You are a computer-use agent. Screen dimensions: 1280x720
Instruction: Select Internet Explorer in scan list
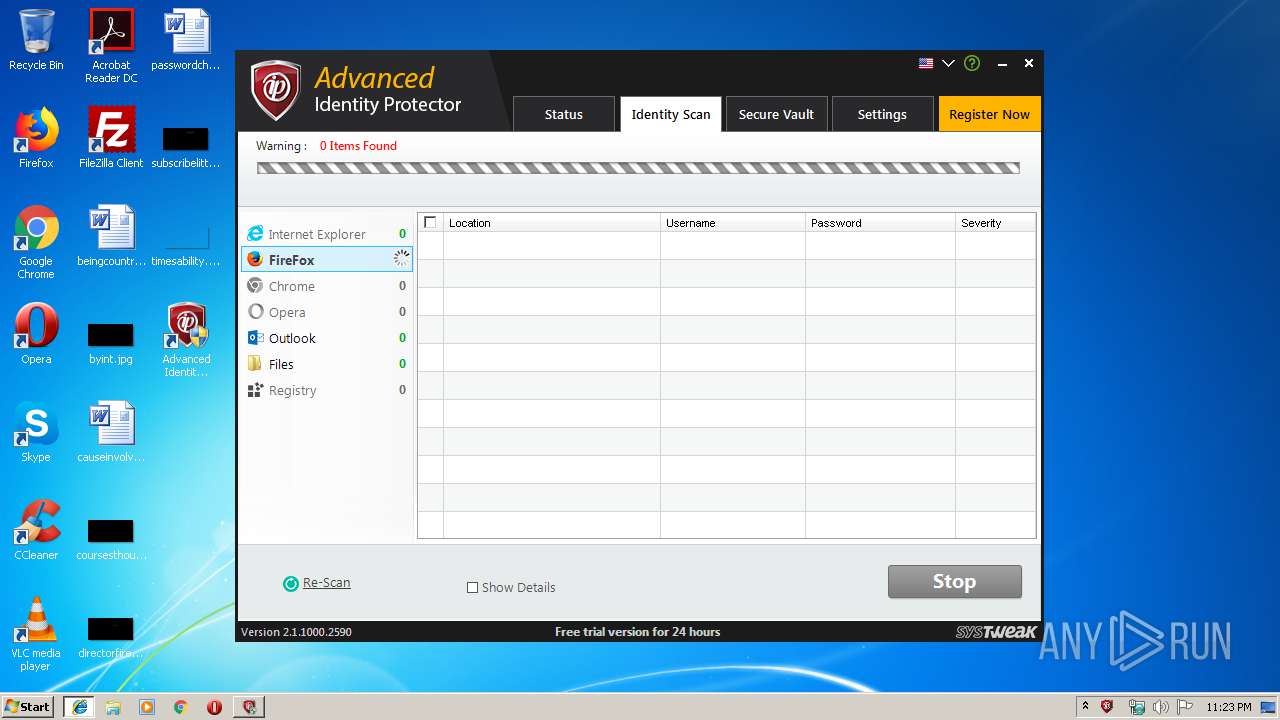point(326,234)
